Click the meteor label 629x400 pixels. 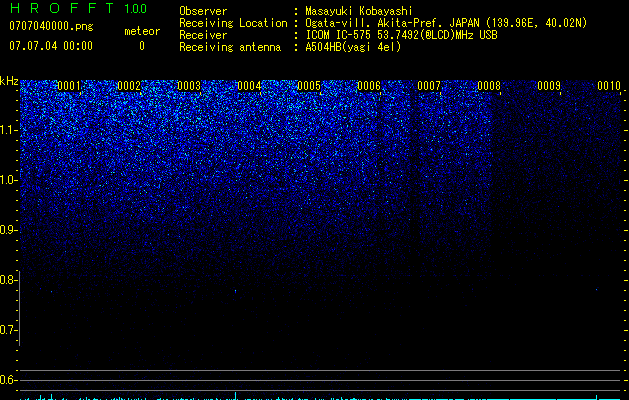pyautogui.click(x=142, y=31)
